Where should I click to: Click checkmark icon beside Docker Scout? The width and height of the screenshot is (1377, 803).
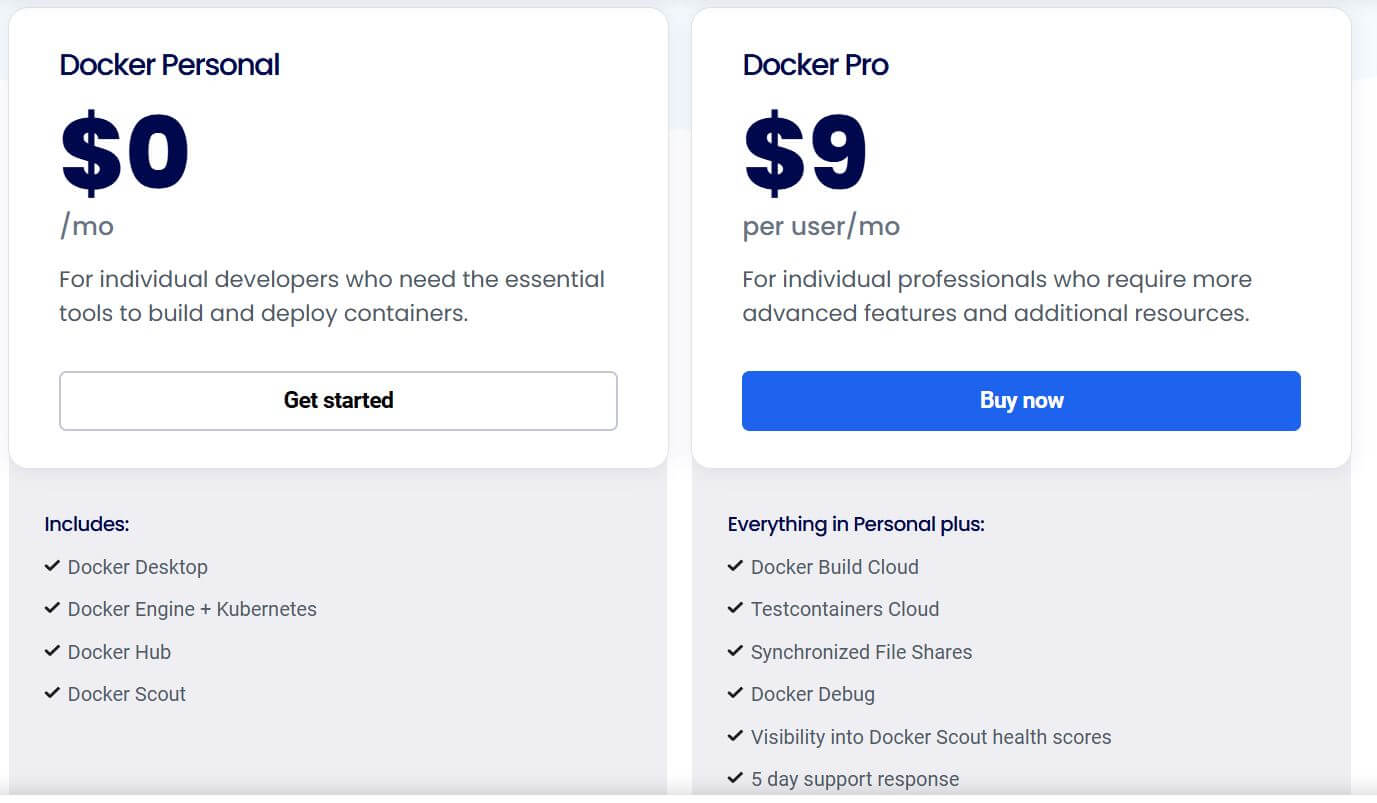52,693
